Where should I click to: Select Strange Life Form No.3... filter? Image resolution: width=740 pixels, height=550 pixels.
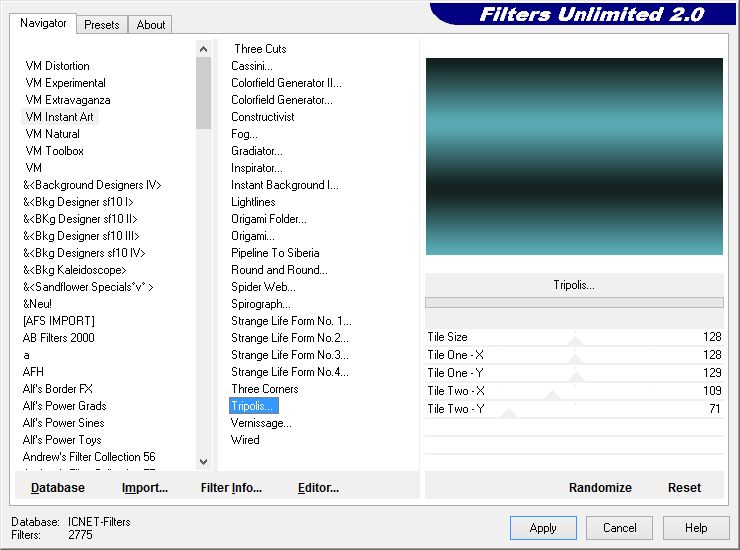tap(290, 355)
